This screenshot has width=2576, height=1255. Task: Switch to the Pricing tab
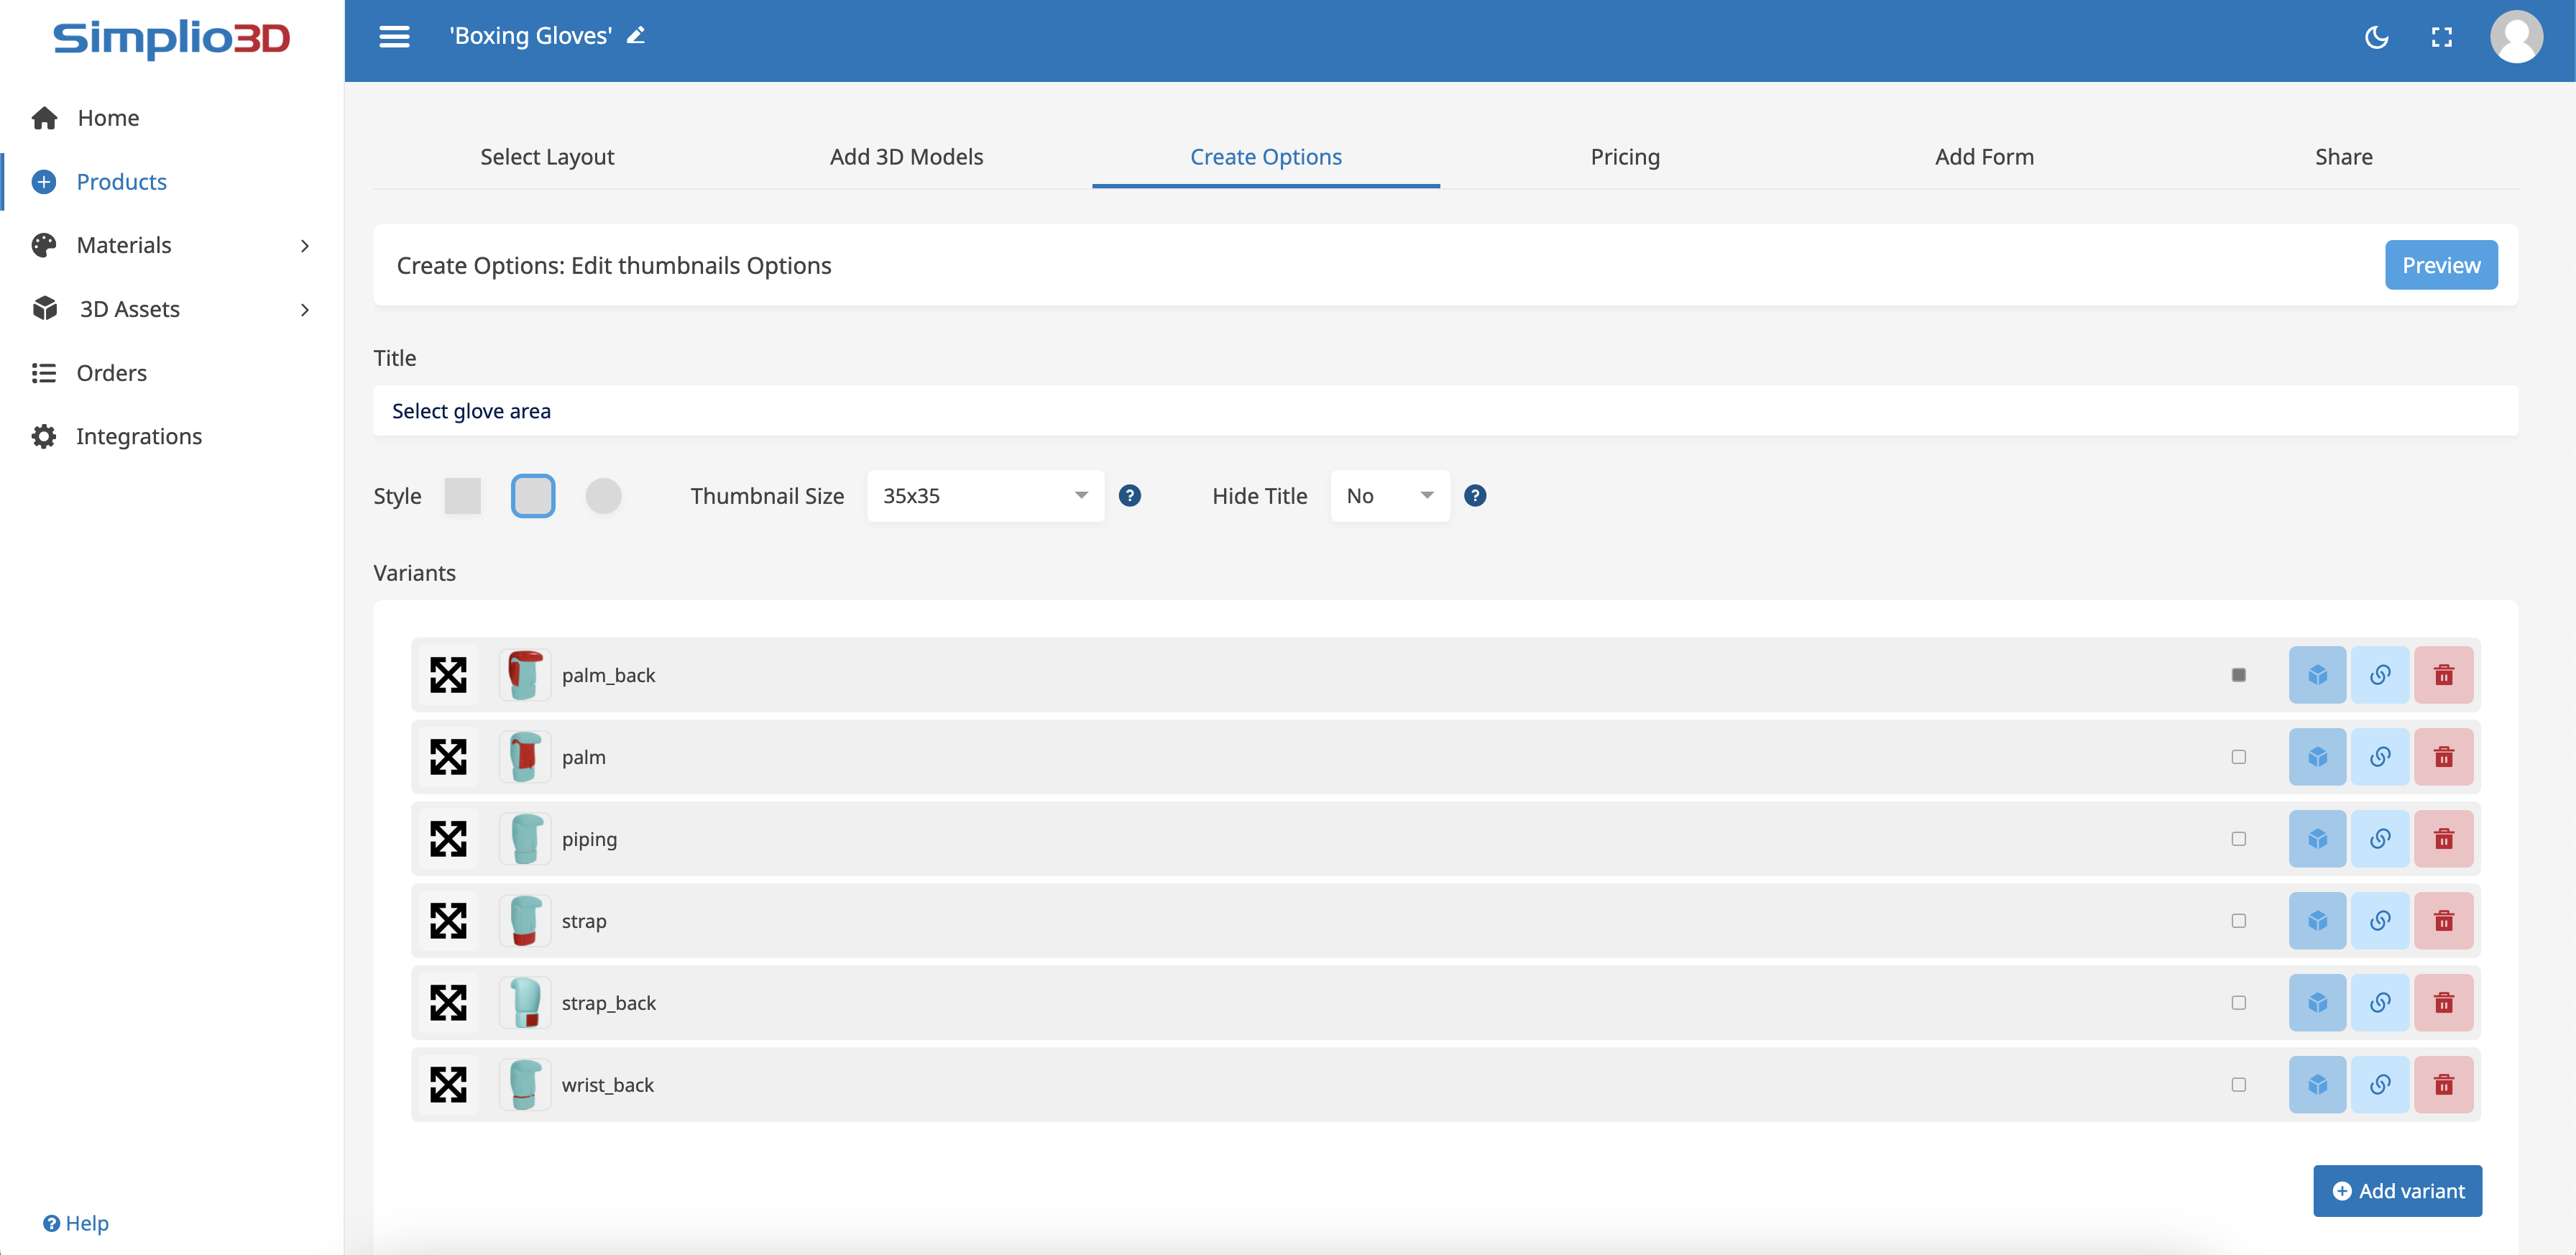click(x=1624, y=157)
